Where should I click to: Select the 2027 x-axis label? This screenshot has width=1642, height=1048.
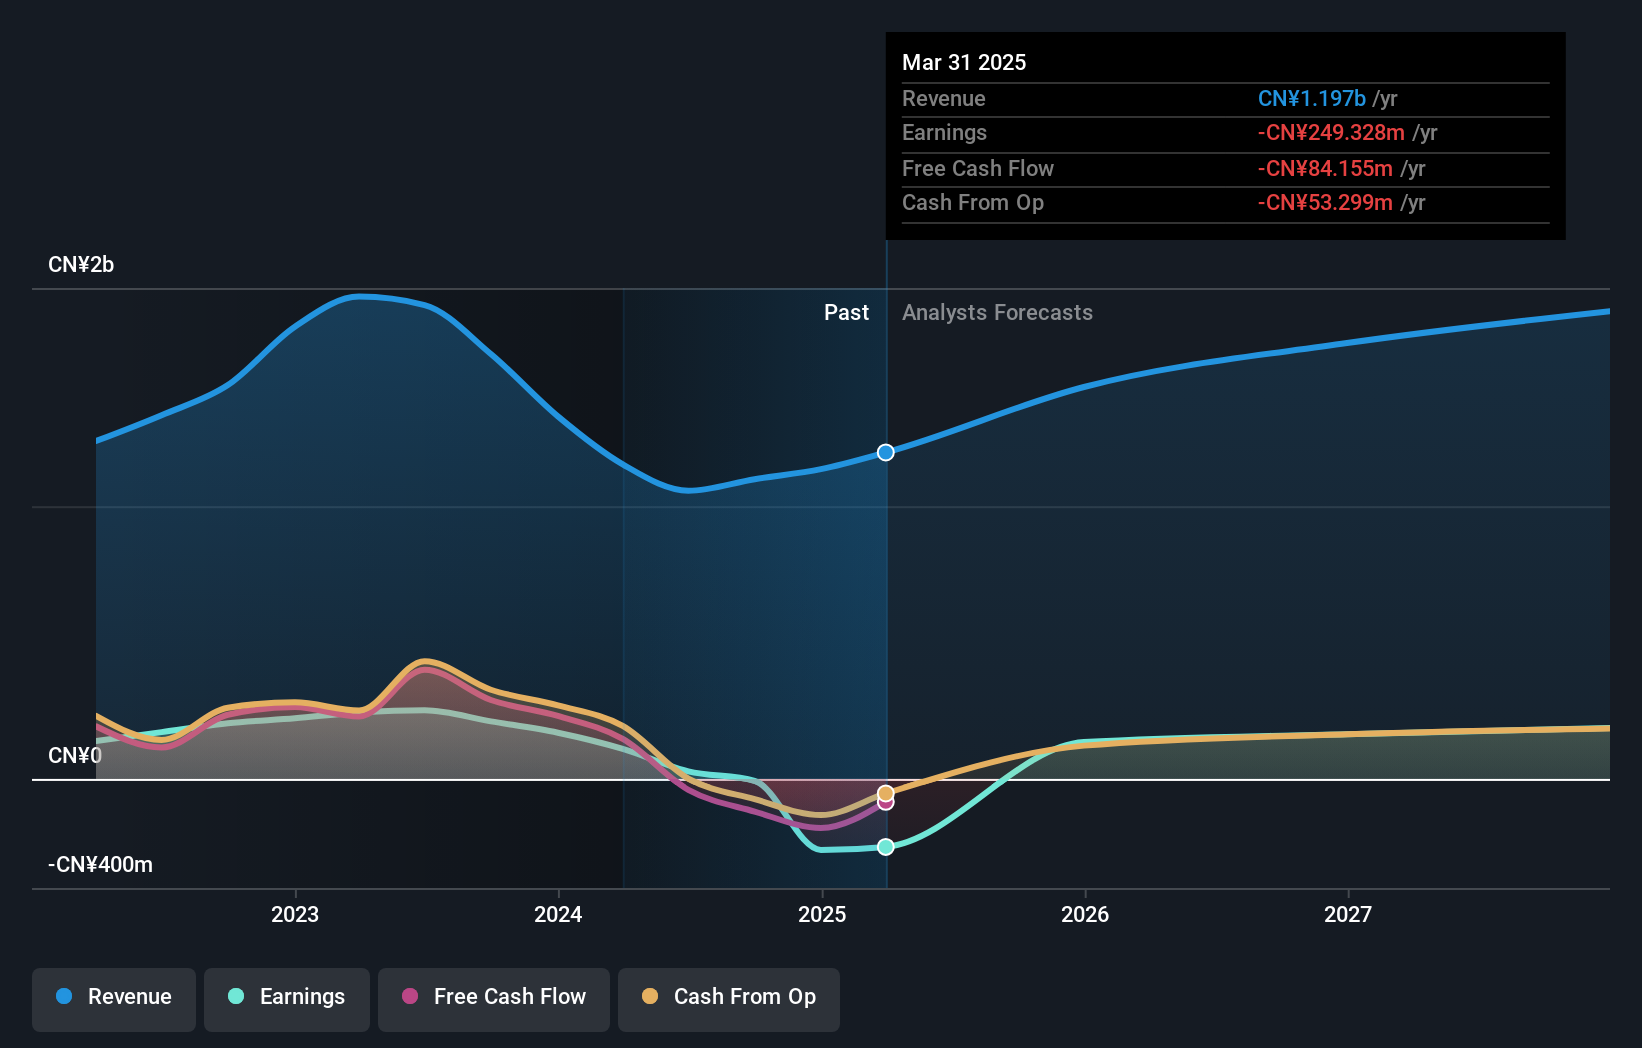click(1348, 914)
